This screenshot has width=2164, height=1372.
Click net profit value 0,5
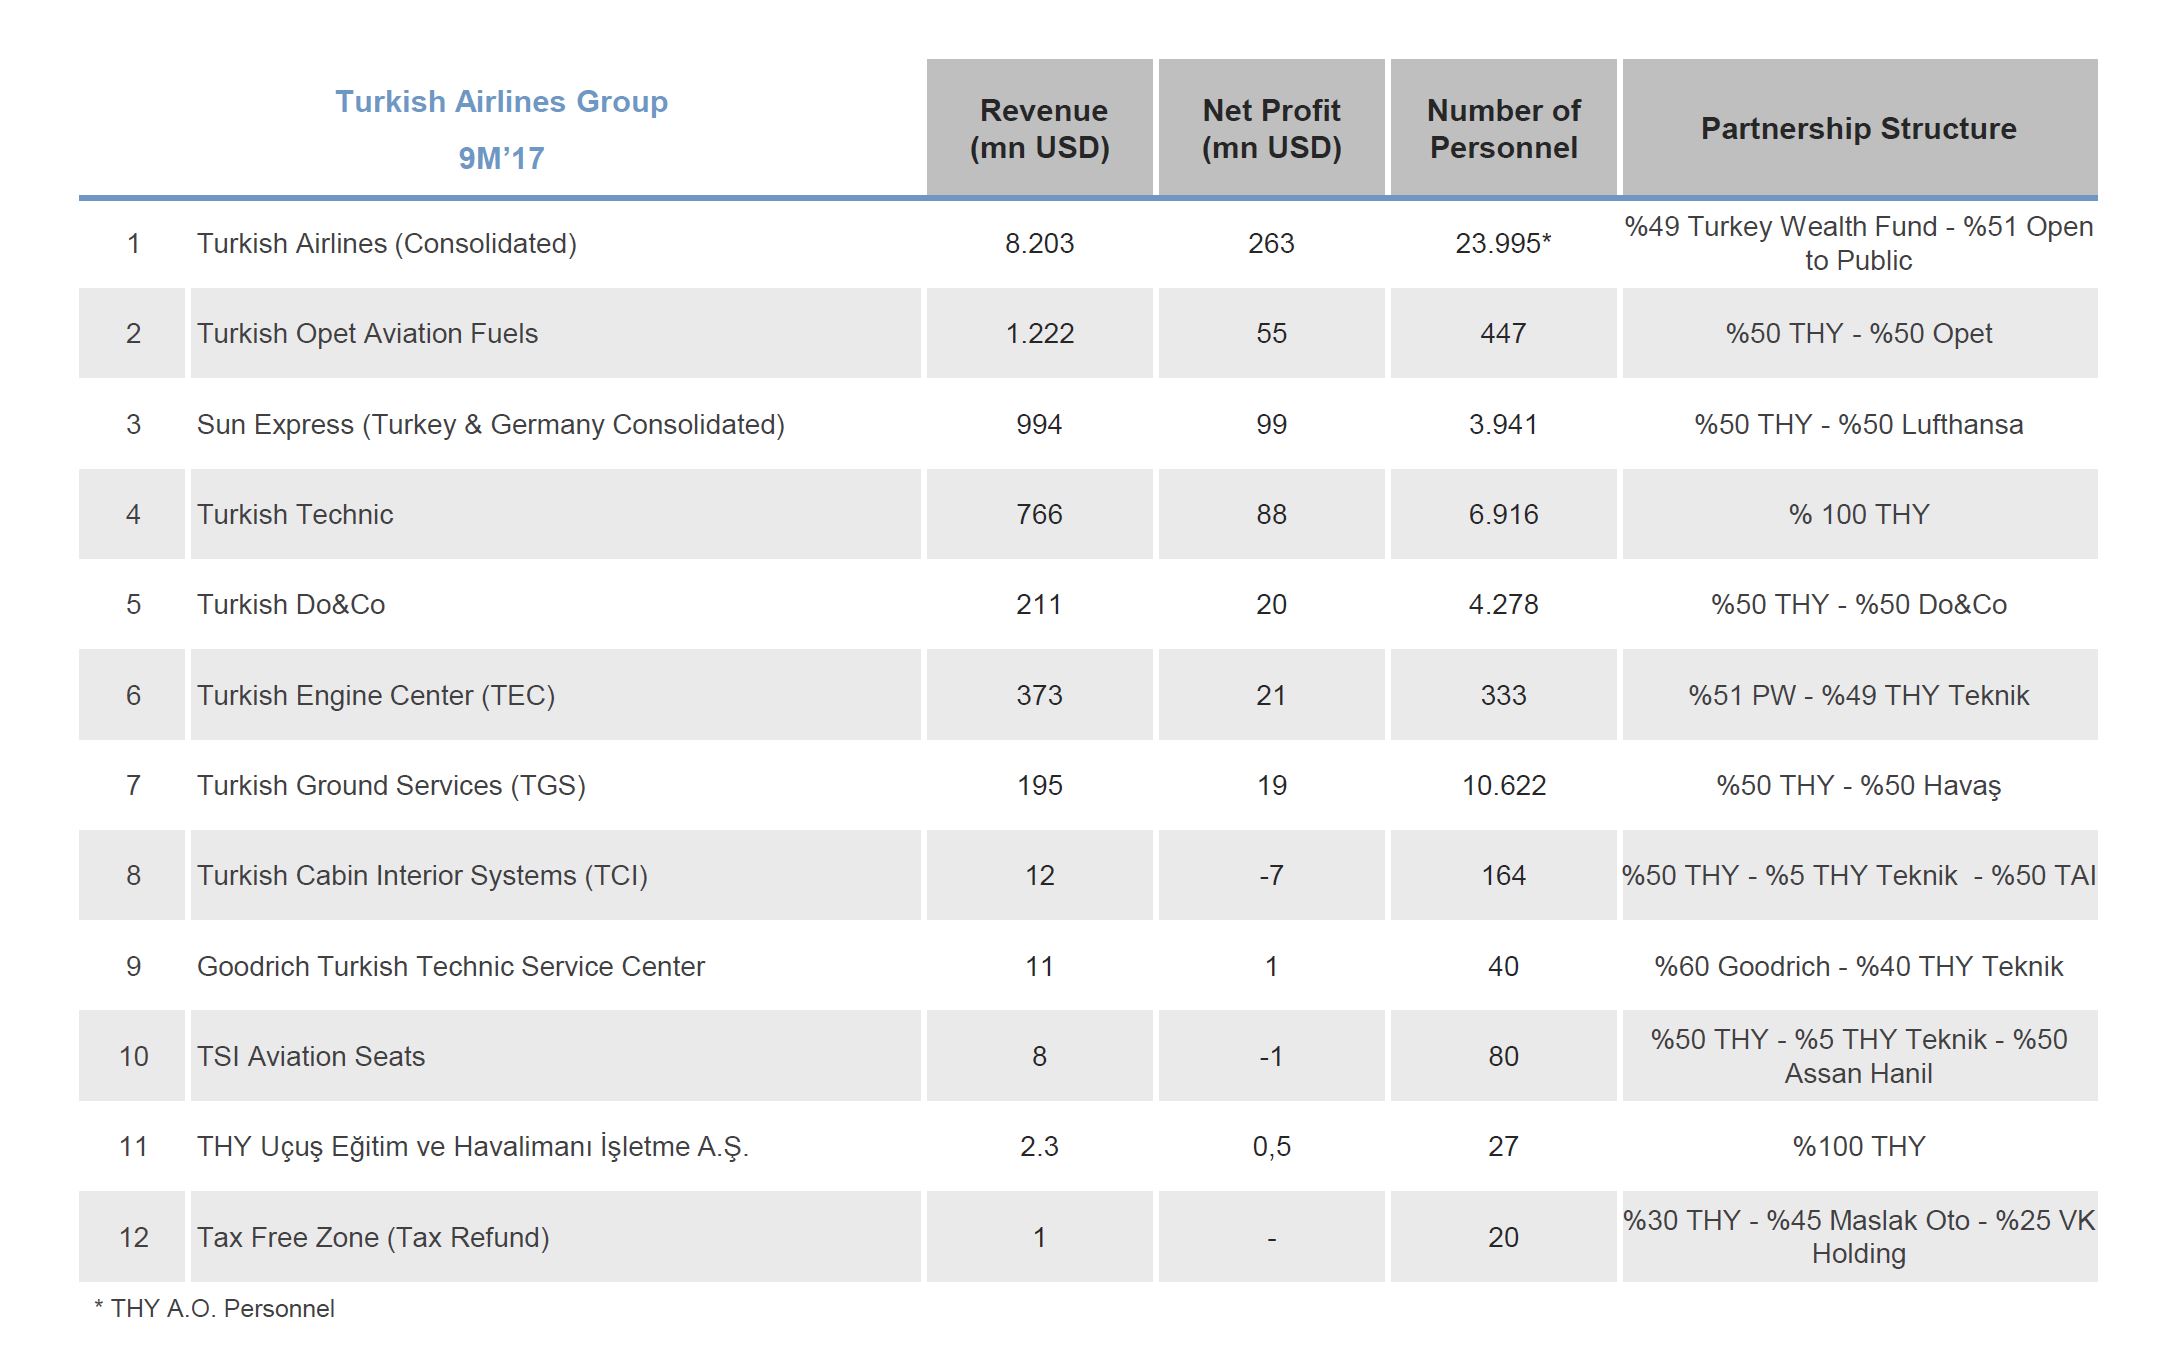1272,1147
